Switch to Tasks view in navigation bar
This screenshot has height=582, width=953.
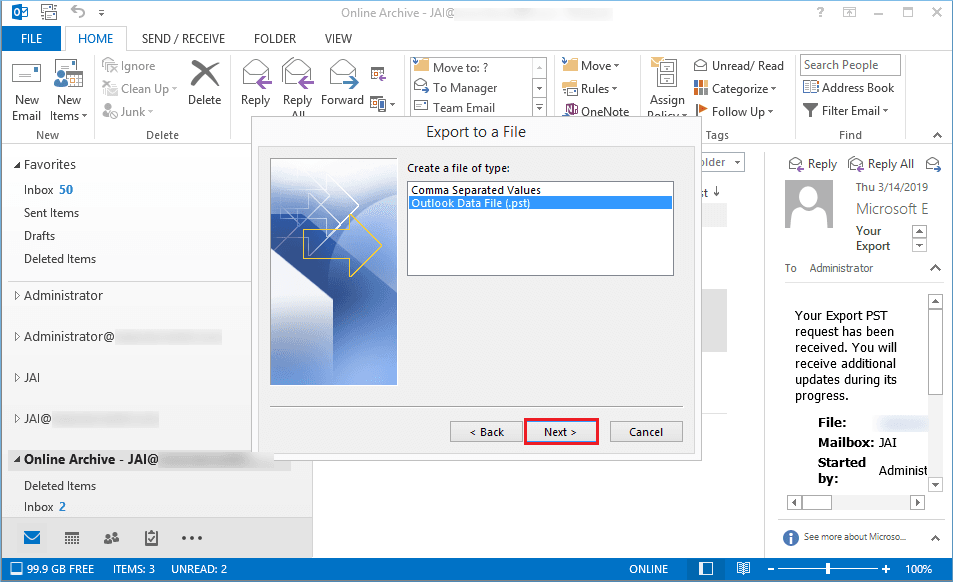[x=151, y=538]
